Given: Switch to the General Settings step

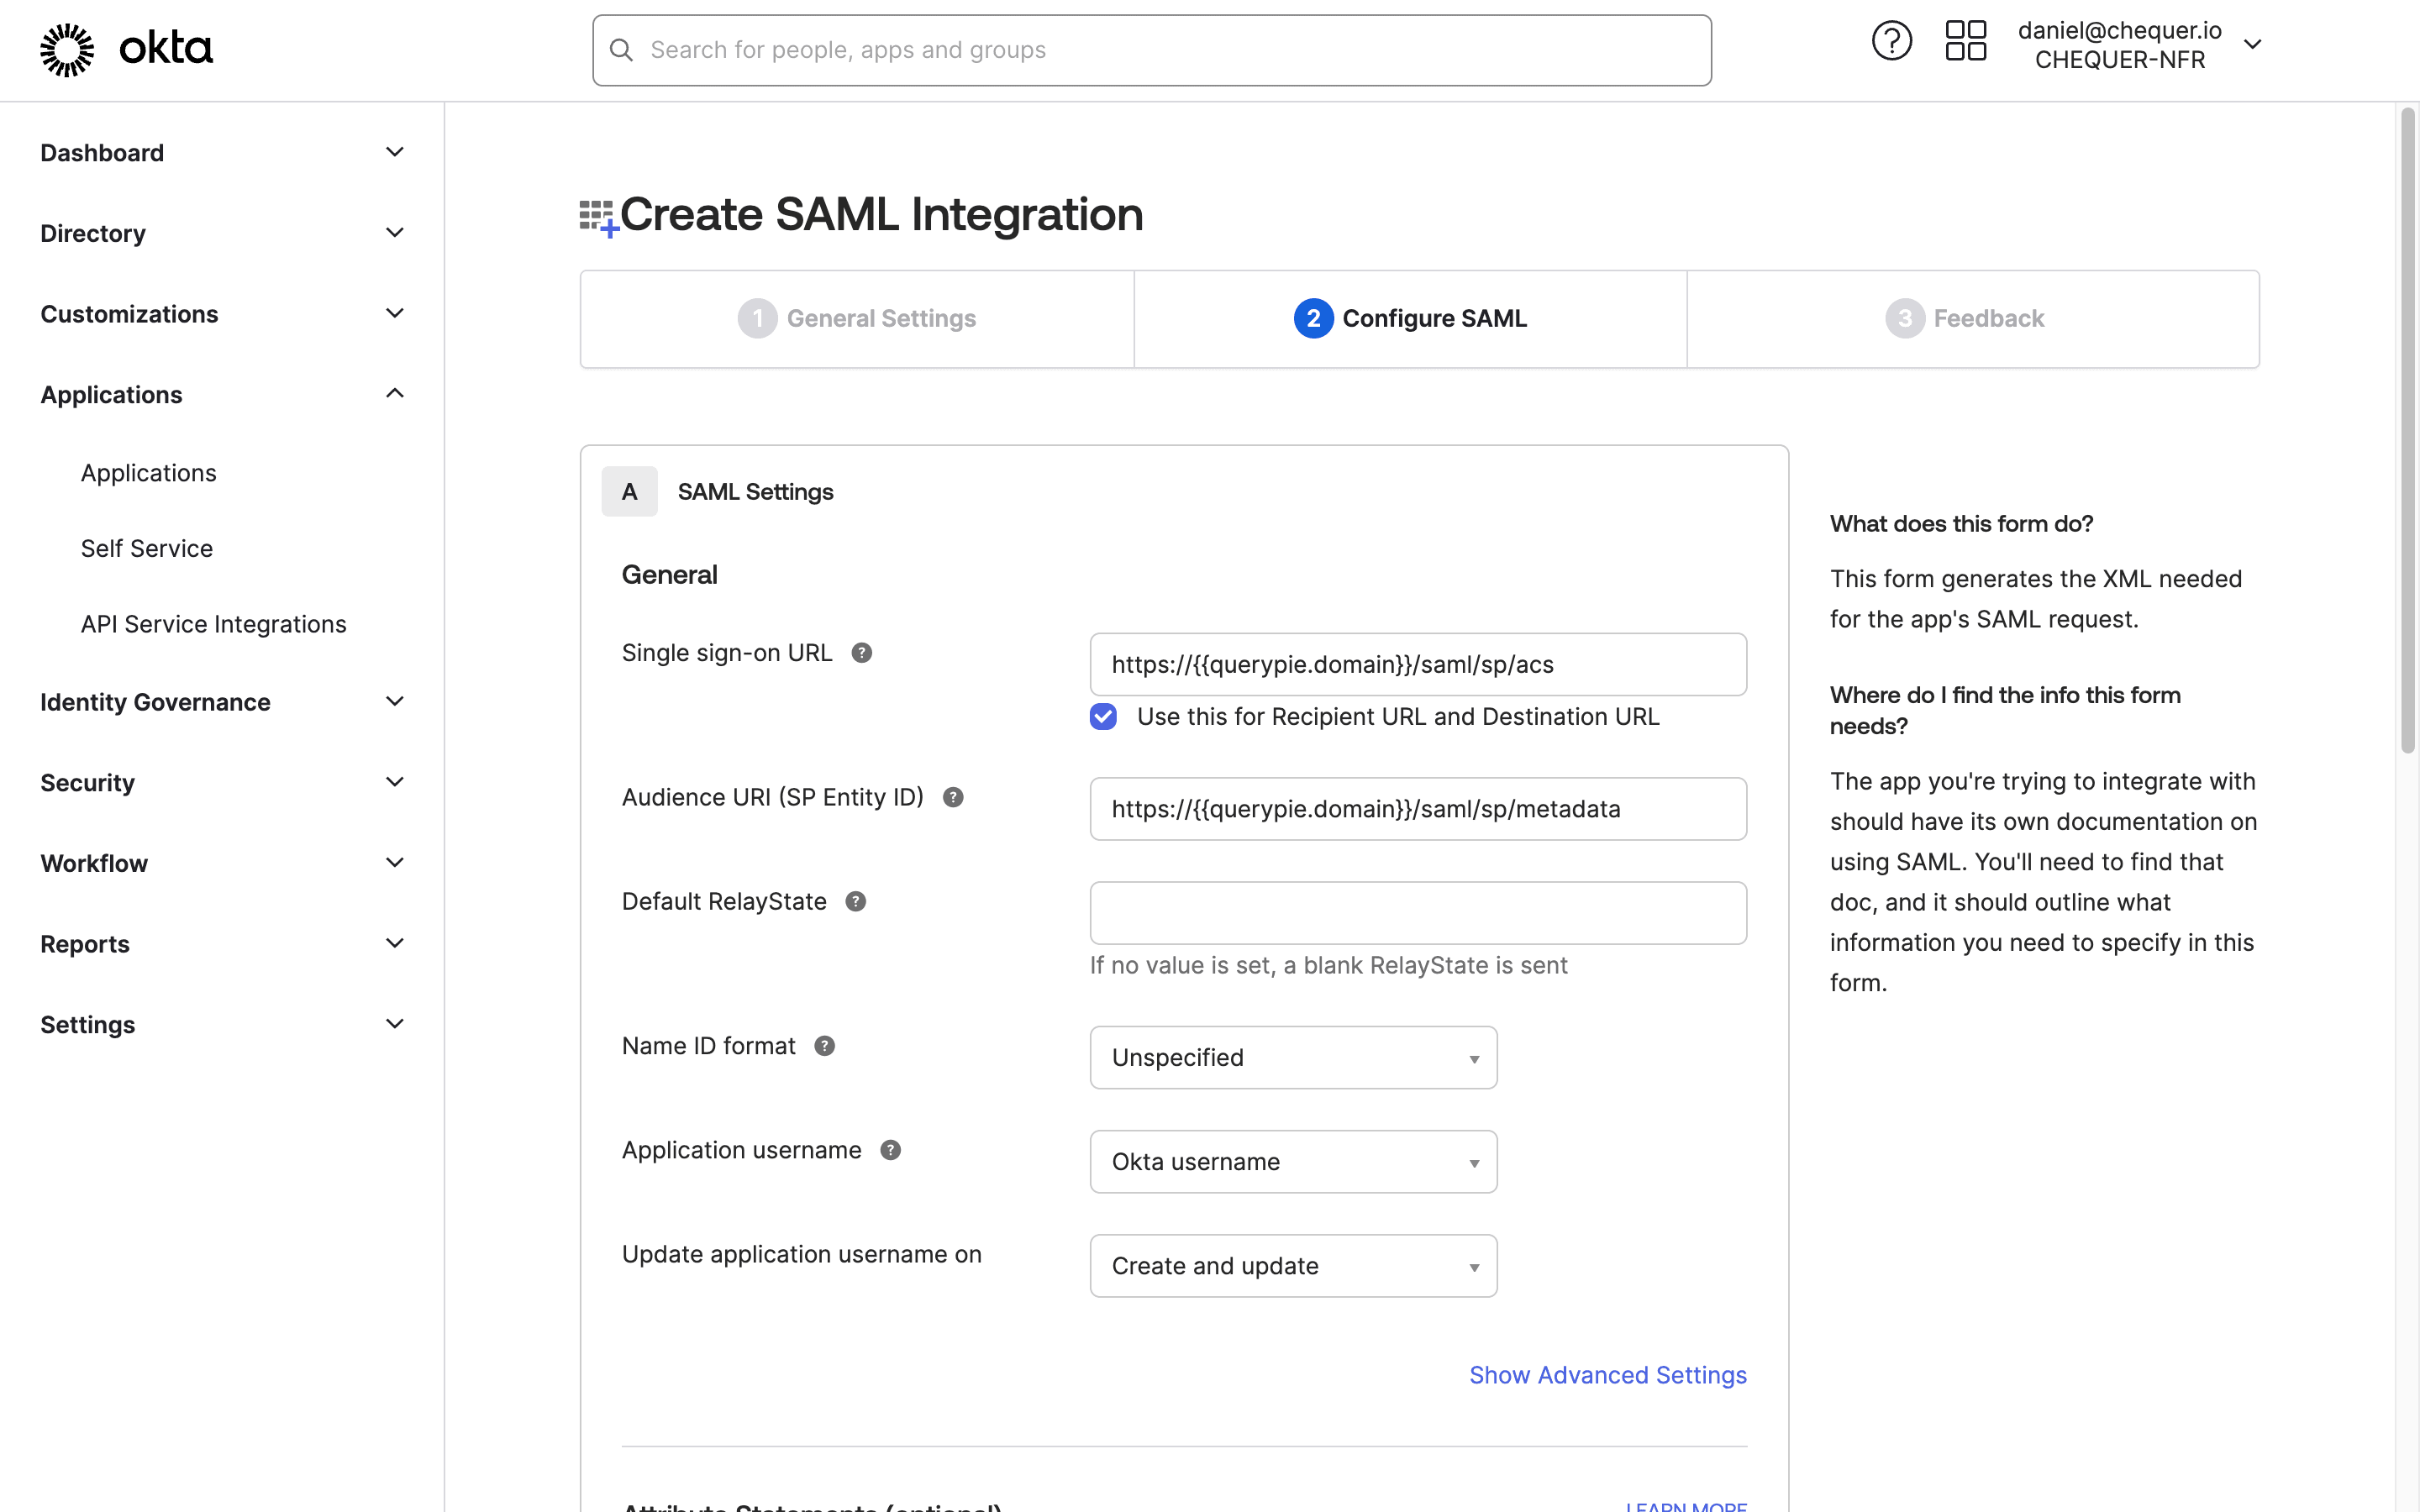Looking at the screenshot, I should tap(856, 318).
